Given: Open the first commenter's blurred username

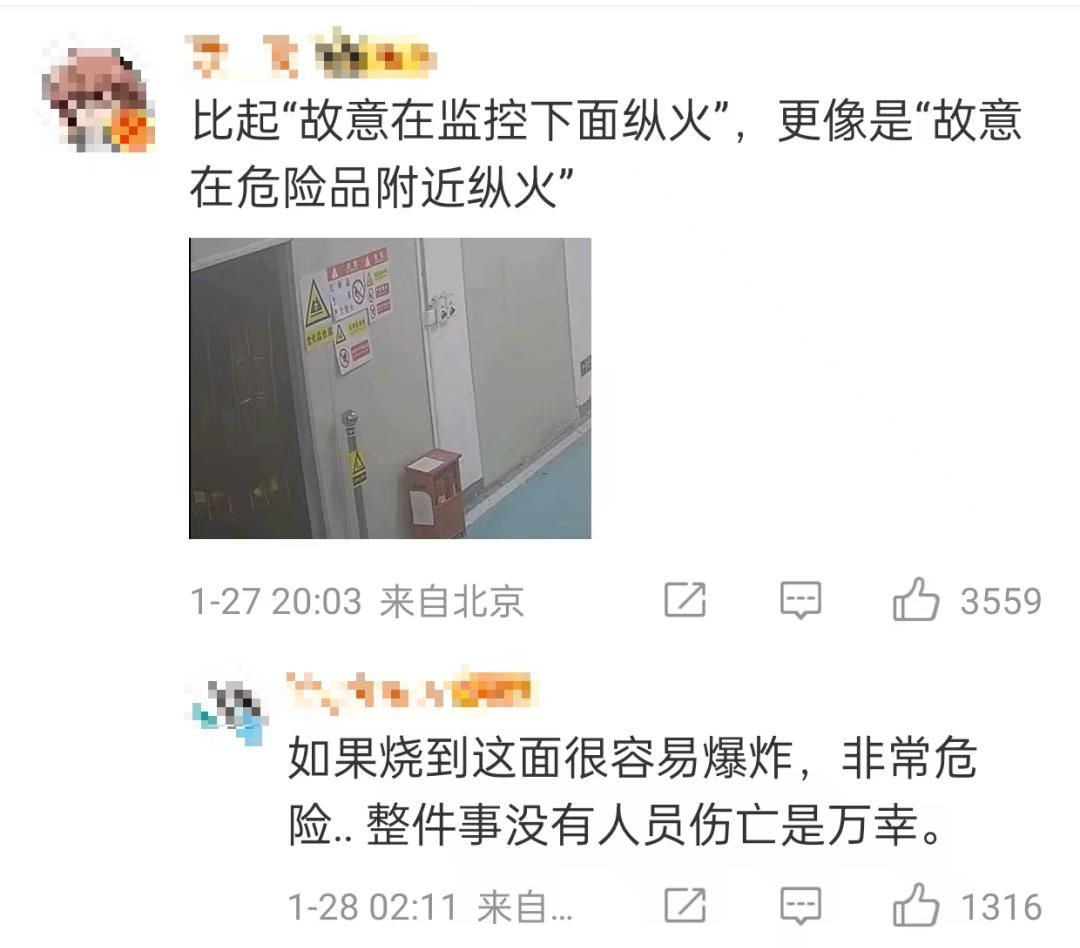Looking at the screenshot, I should (243, 55).
